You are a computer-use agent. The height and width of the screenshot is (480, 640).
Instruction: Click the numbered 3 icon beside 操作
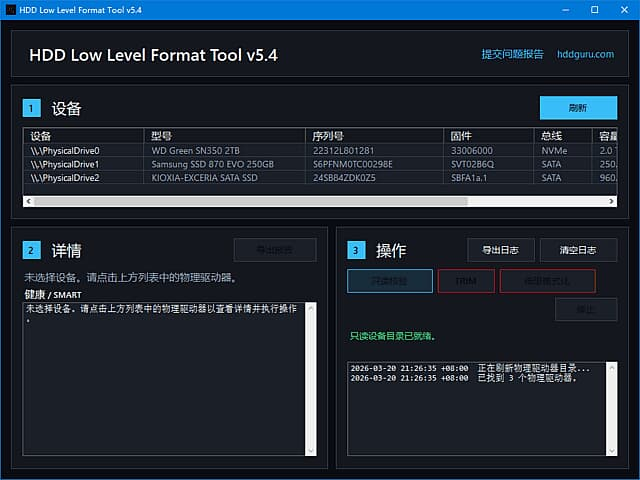356,250
